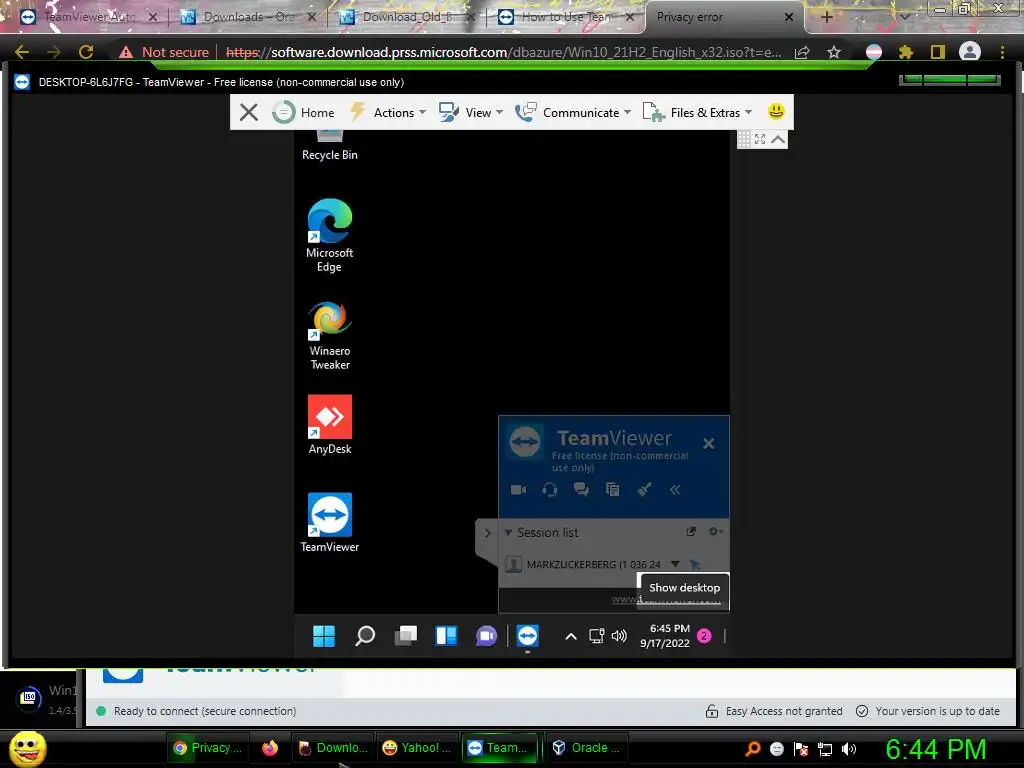
Task: Select the Microsoft Edge desktop shortcut
Action: point(330,236)
